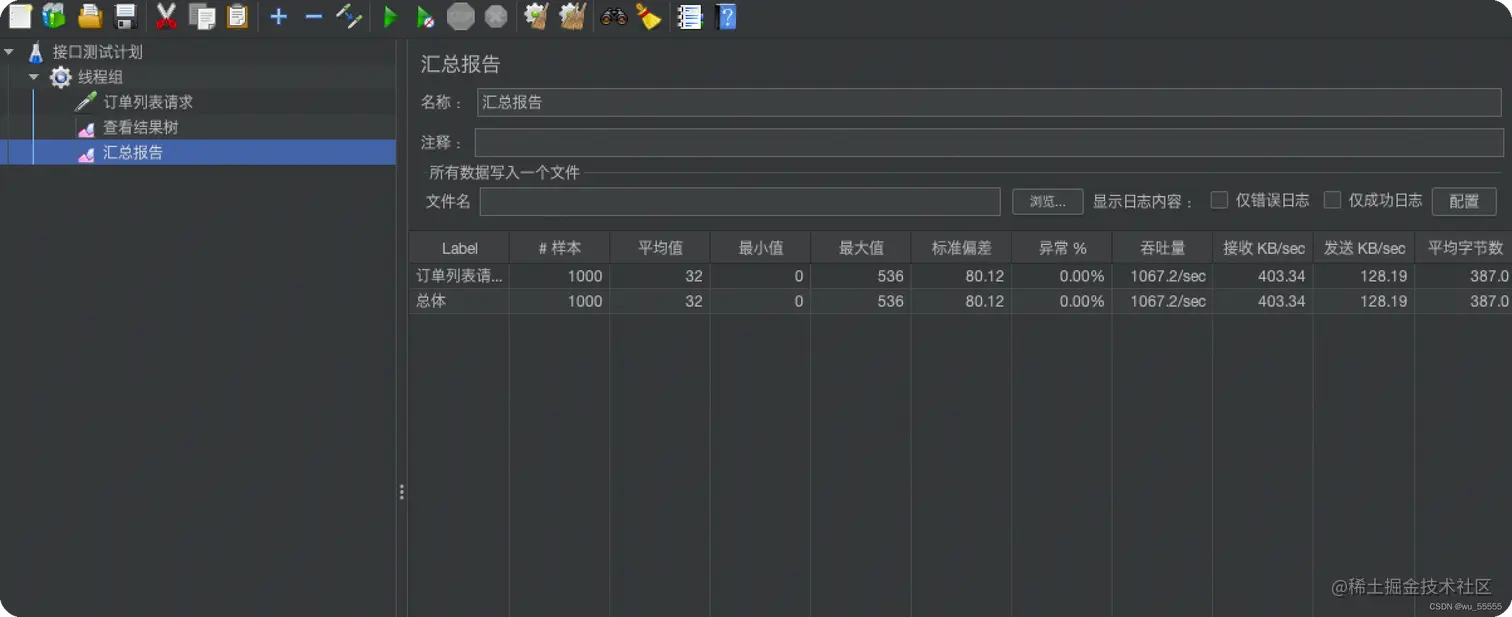Open the Search icon (binoculars)
Image resolution: width=1512 pixels, height=617 pixels.
click(613, 16)
